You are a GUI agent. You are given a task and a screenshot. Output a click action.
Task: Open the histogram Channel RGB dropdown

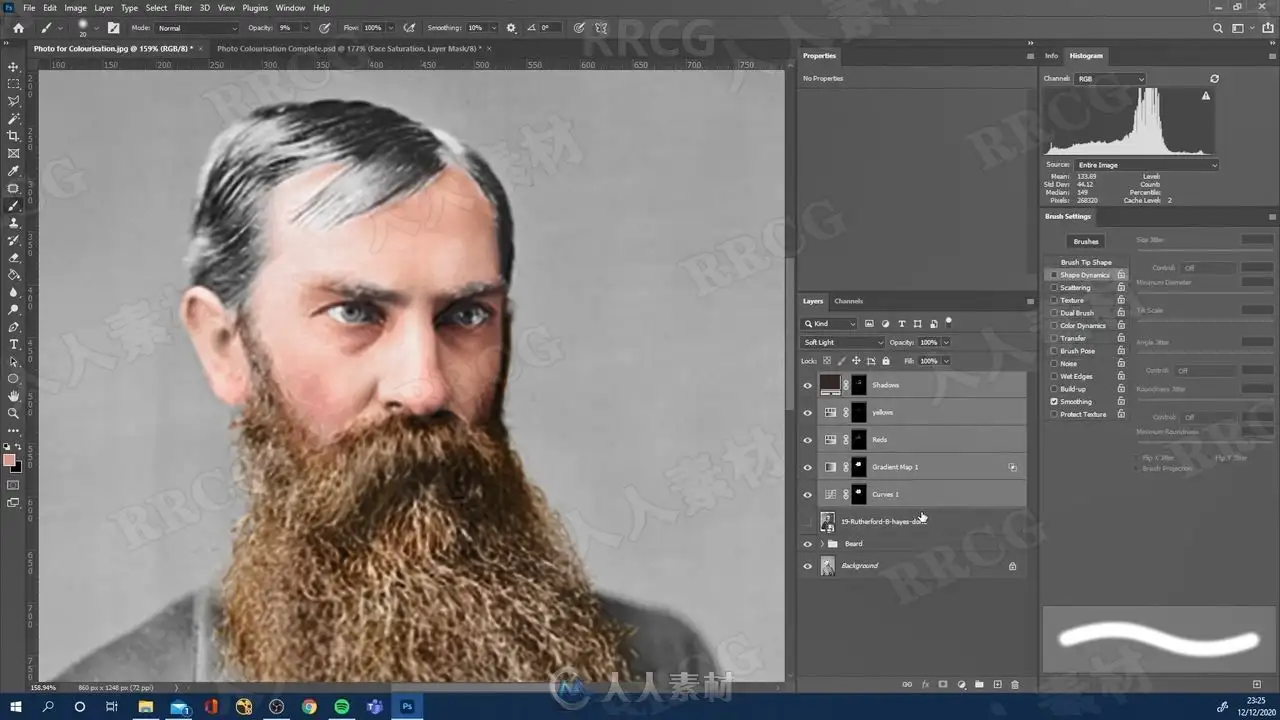(1110, 79)
